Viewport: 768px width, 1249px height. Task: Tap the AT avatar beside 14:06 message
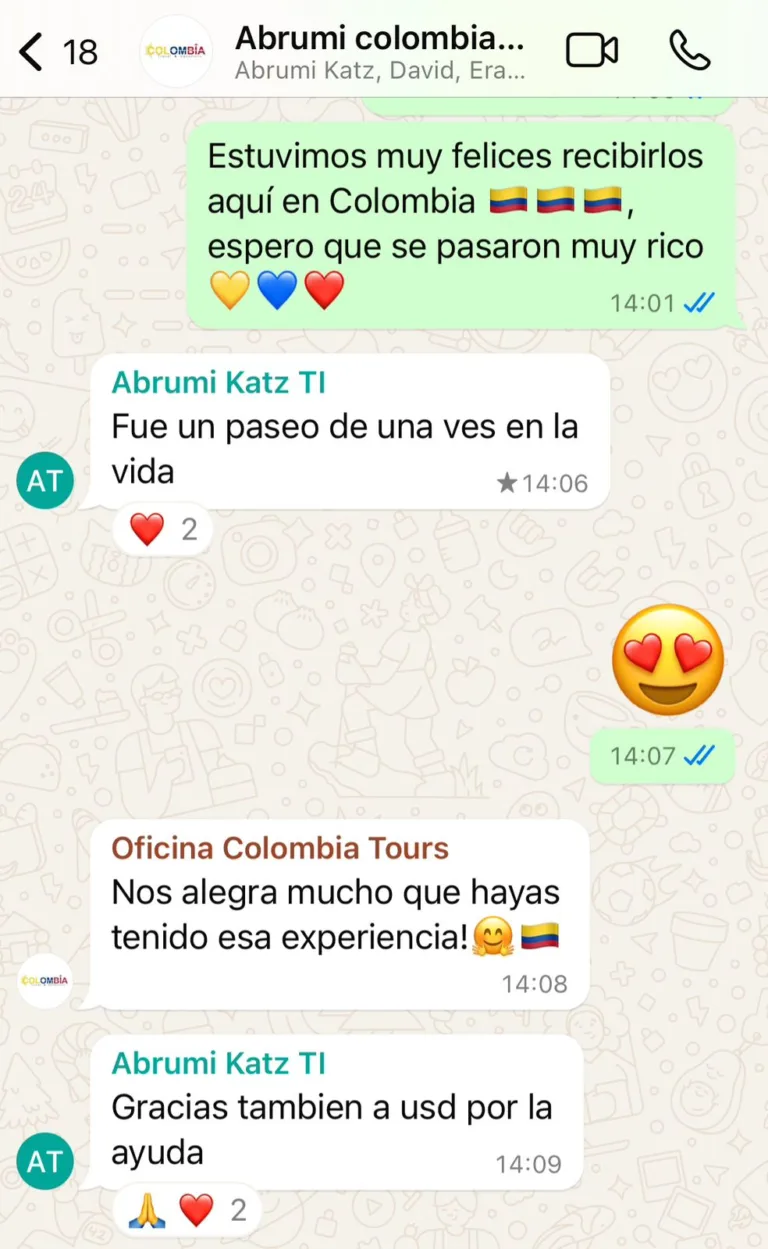point(45,481)
